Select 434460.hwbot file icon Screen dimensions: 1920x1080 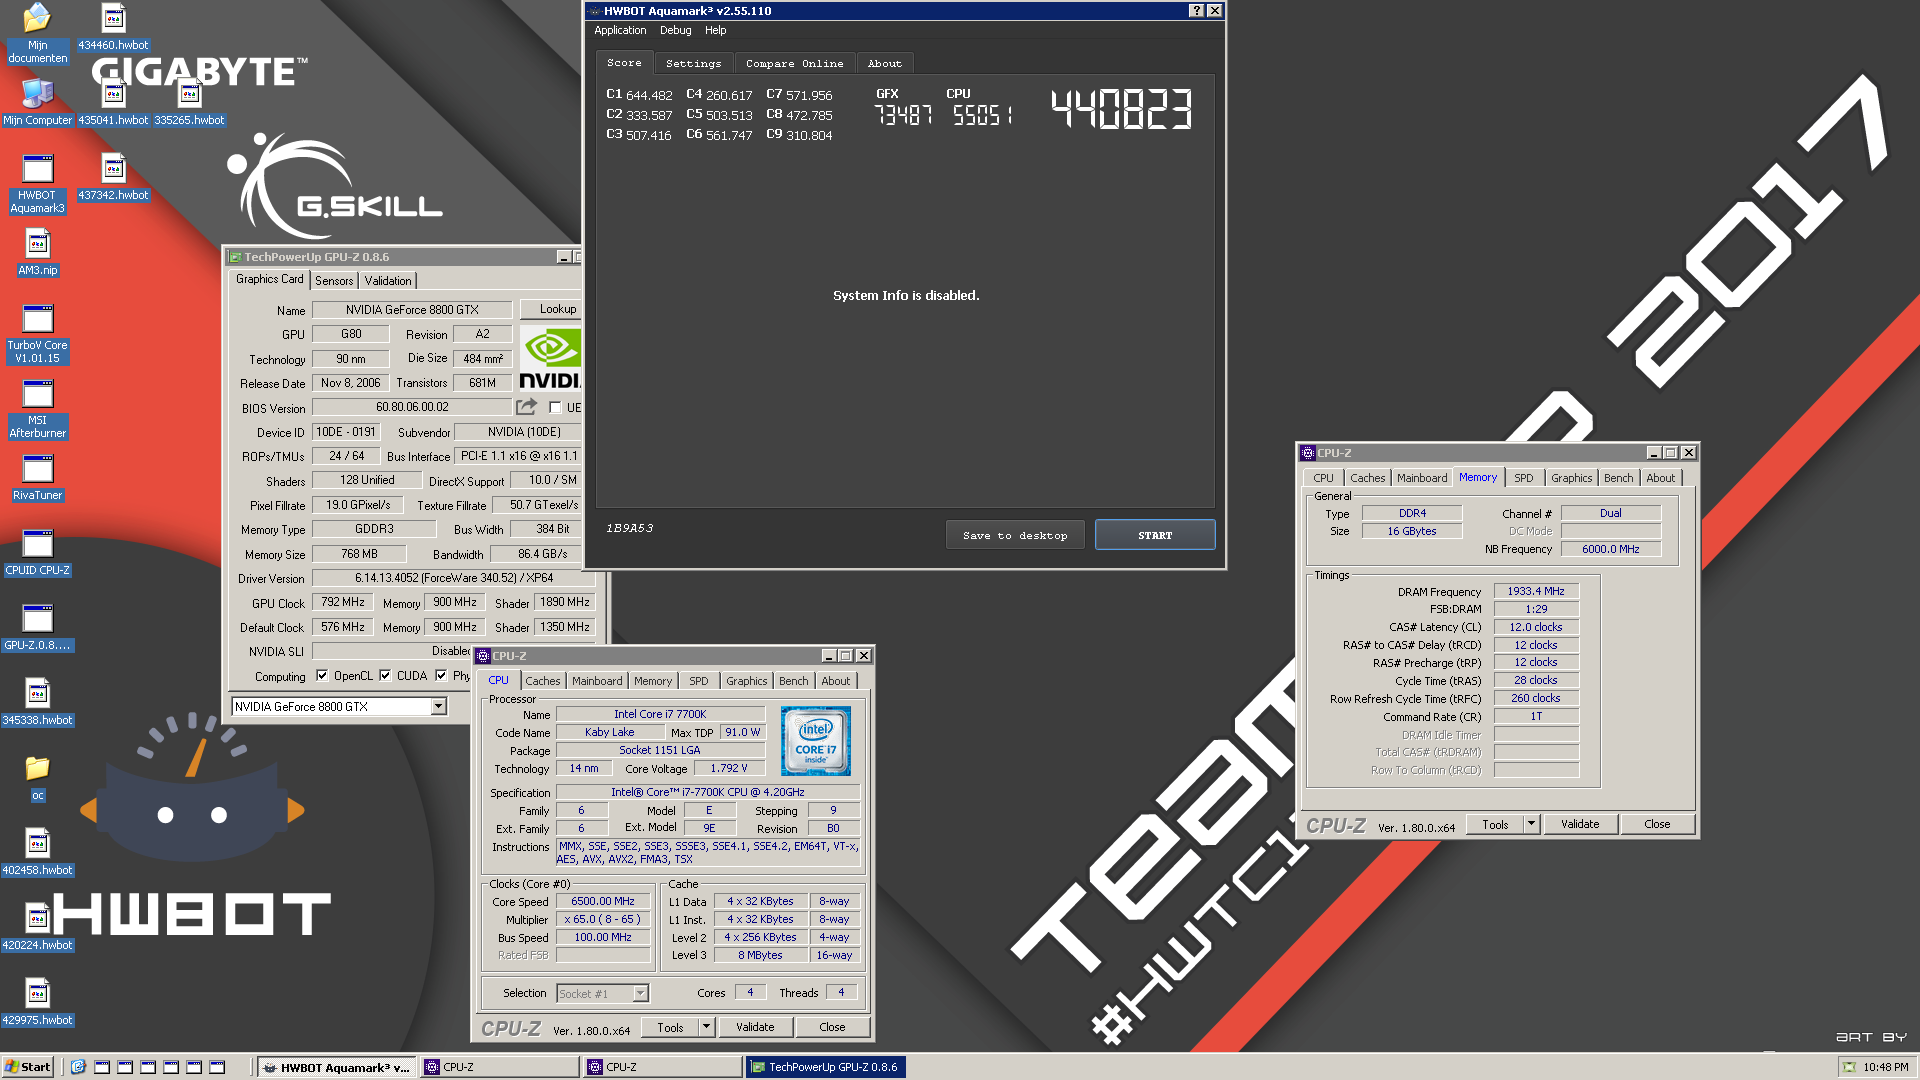[113, 26]
